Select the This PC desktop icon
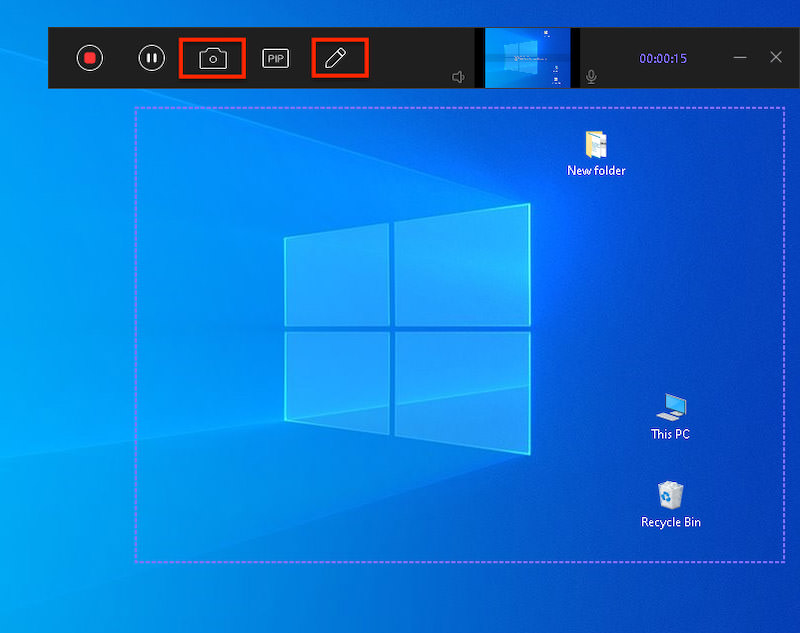Viewport: 800px width, 633px height. (671, 408)
